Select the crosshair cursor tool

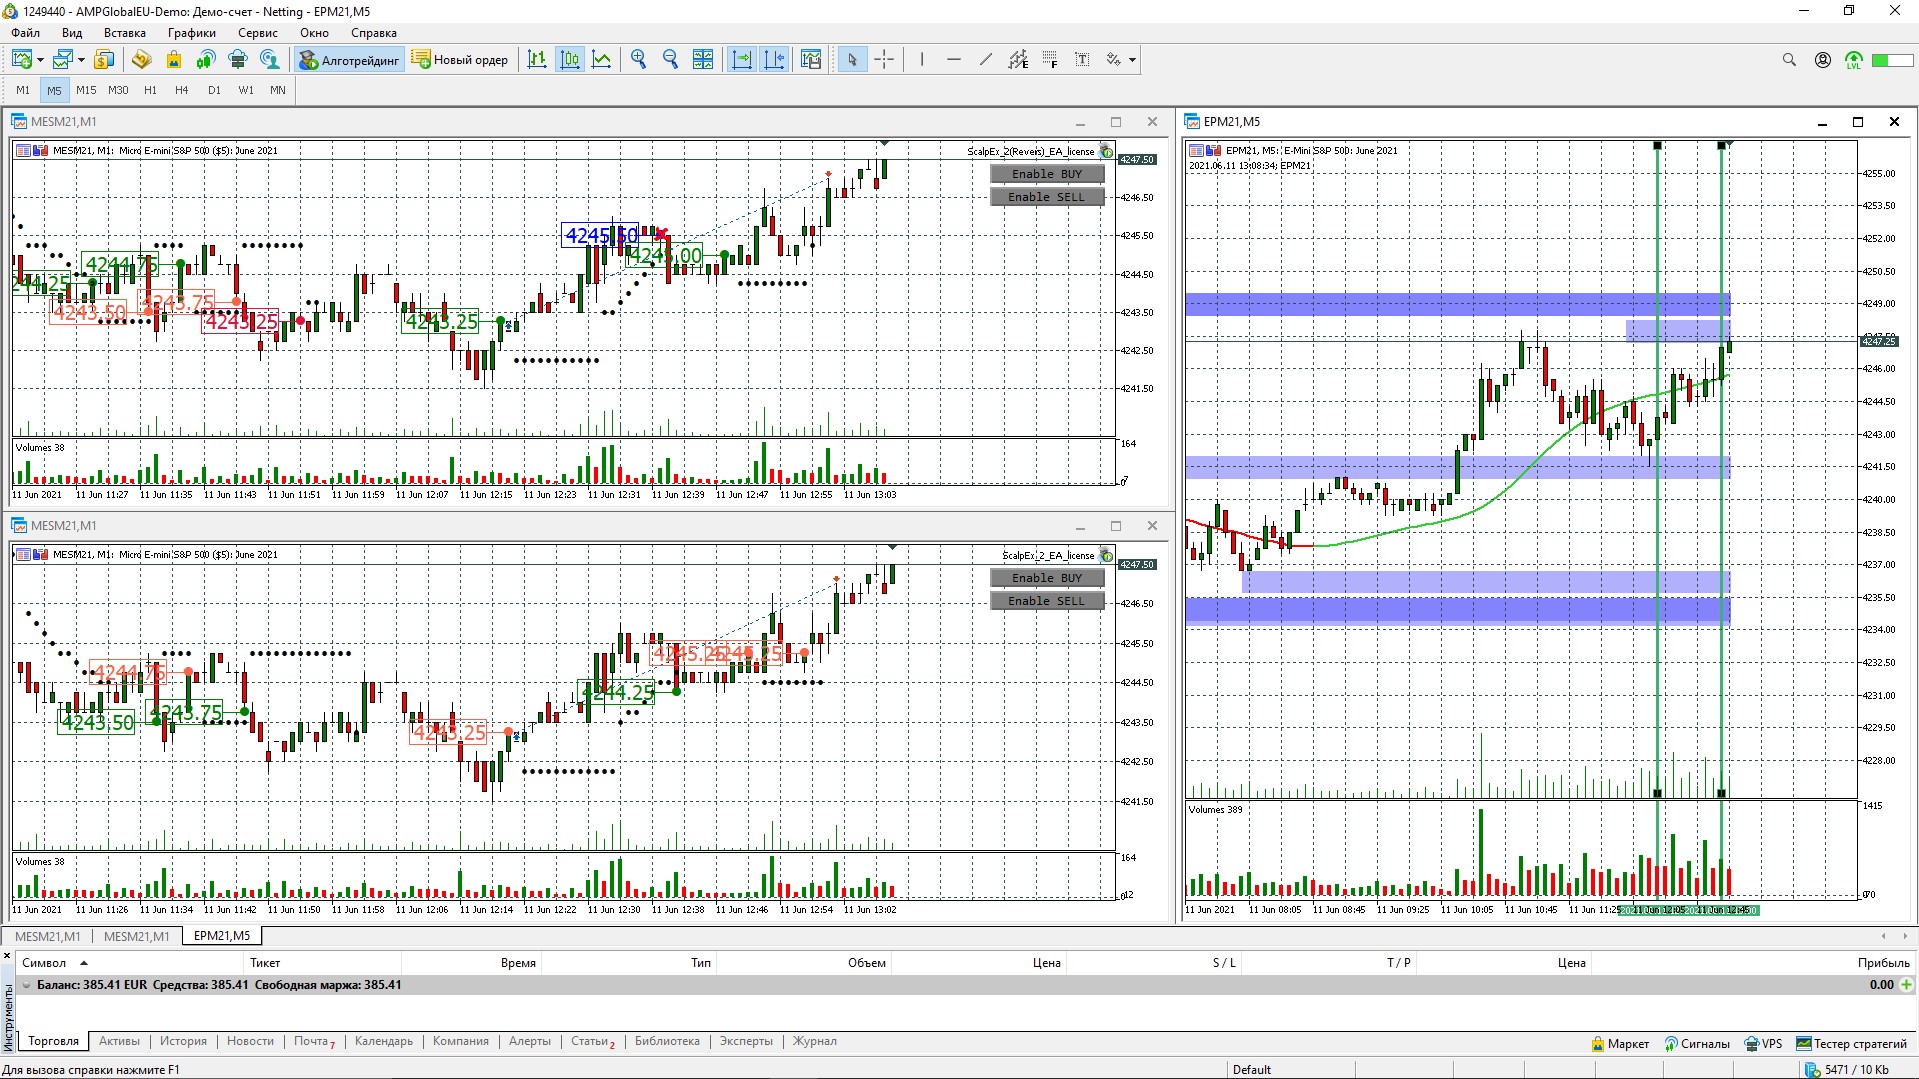click(884, 60)
